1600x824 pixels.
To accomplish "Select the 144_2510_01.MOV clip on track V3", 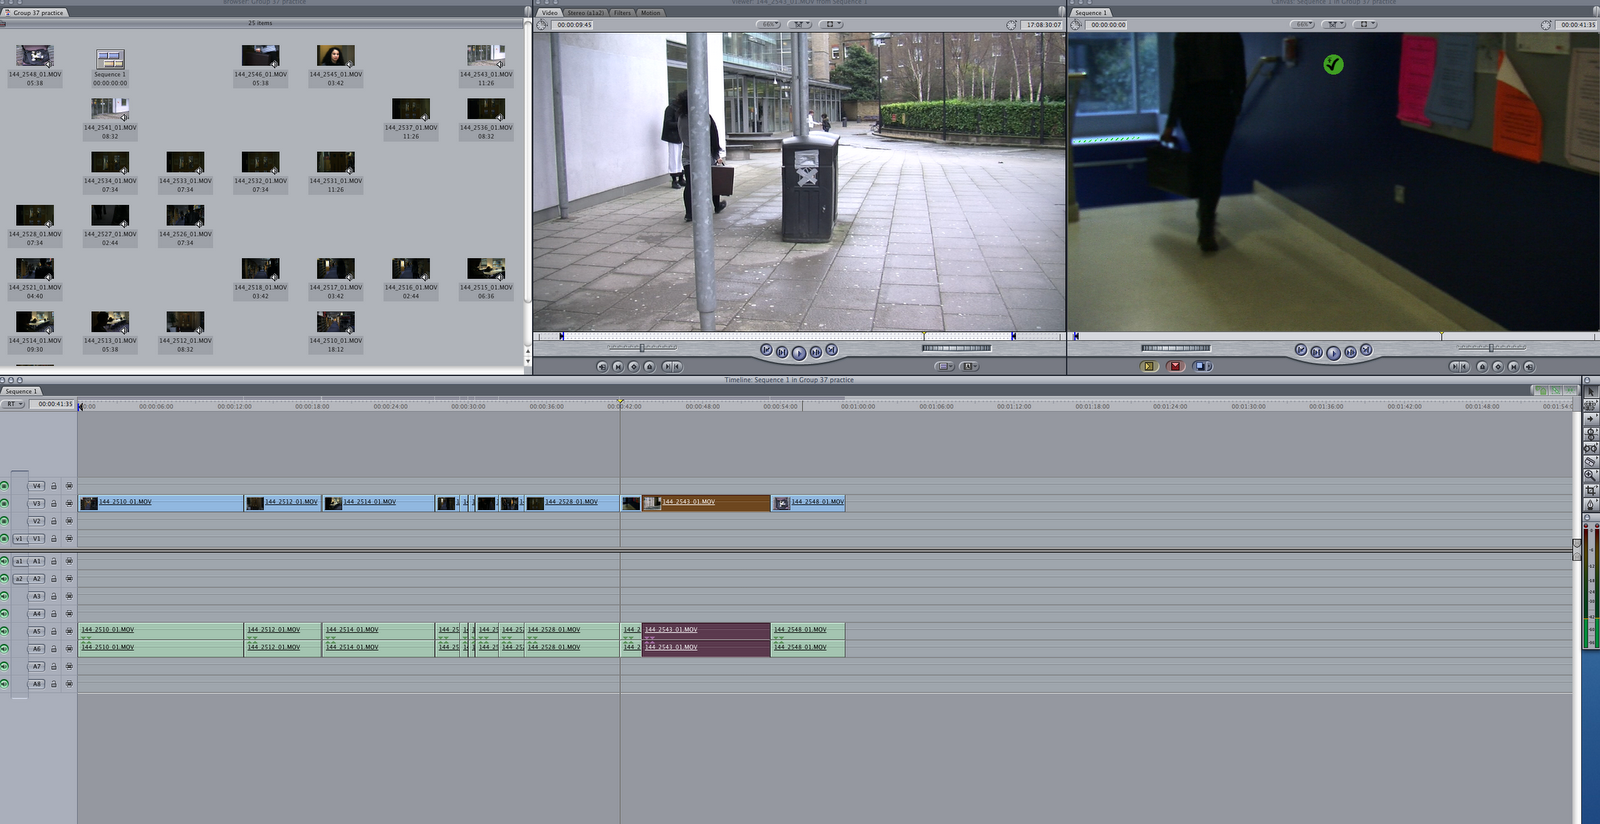I will [161, 503].
